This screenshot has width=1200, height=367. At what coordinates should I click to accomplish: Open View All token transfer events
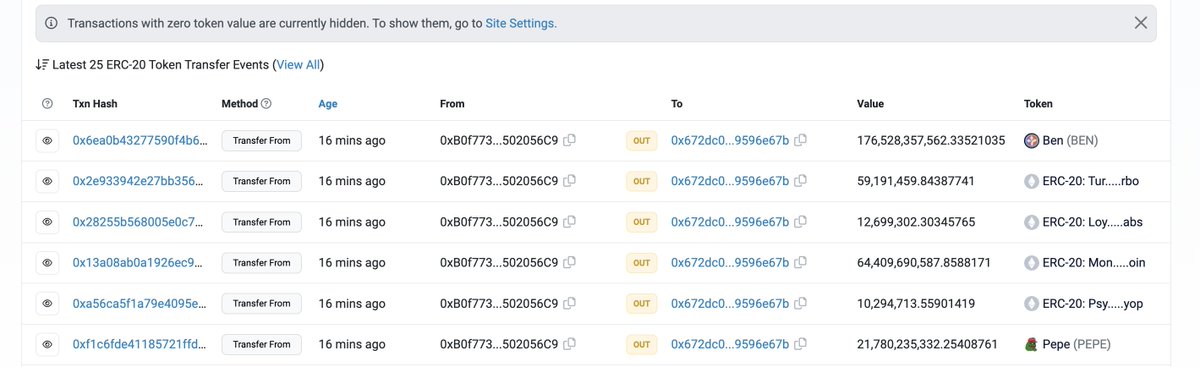[x=298, y=65]
